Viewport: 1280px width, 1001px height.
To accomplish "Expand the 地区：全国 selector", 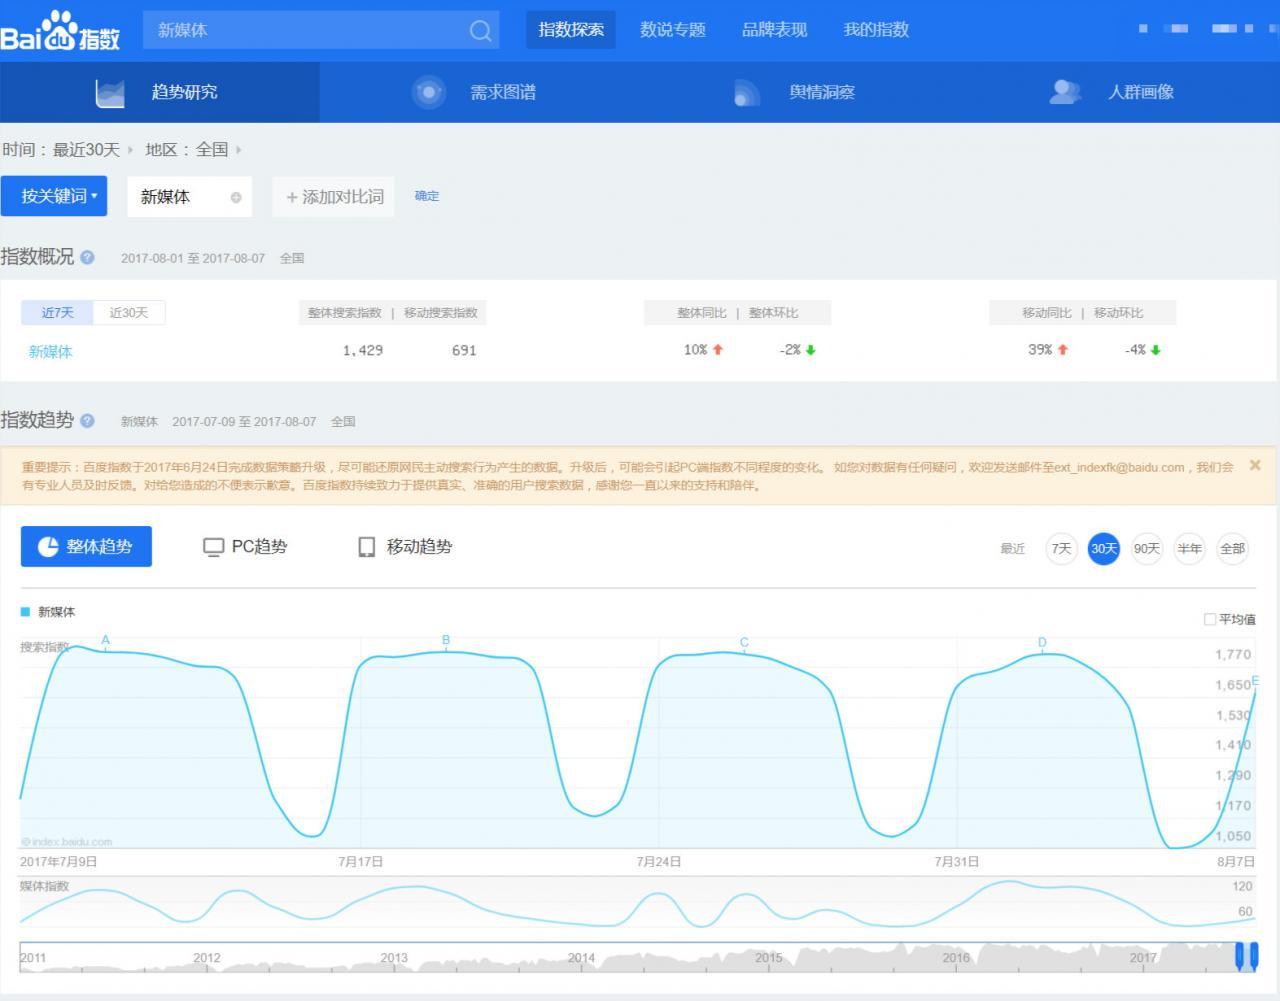I will click(x=193, y=150).
